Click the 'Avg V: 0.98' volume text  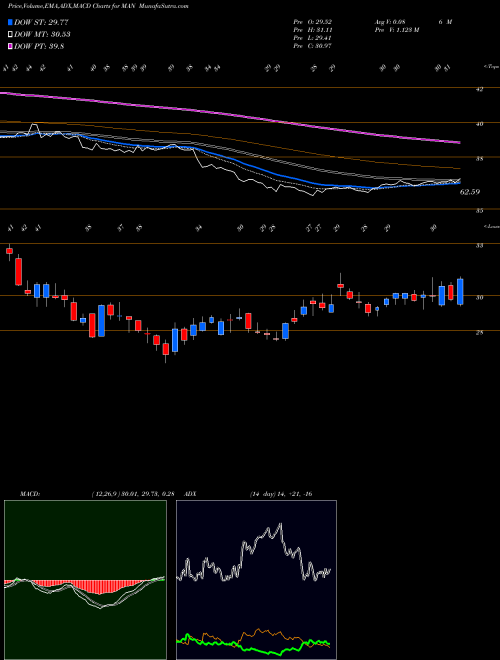(x=389, y=22)
